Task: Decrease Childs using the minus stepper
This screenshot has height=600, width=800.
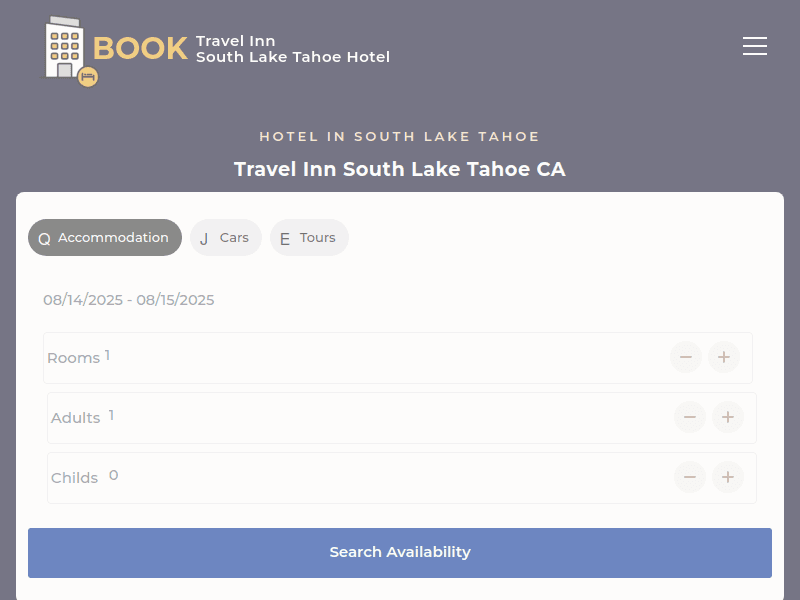Action: (689, 477)
